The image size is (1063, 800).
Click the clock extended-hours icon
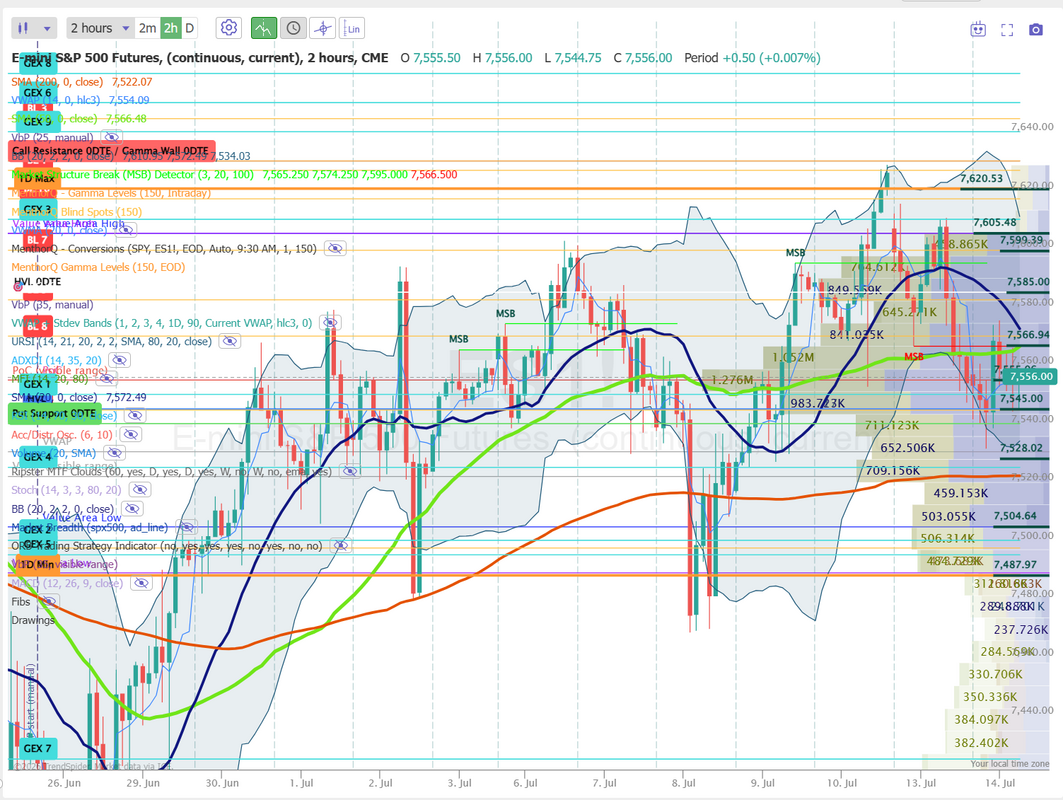pos(293,28)
